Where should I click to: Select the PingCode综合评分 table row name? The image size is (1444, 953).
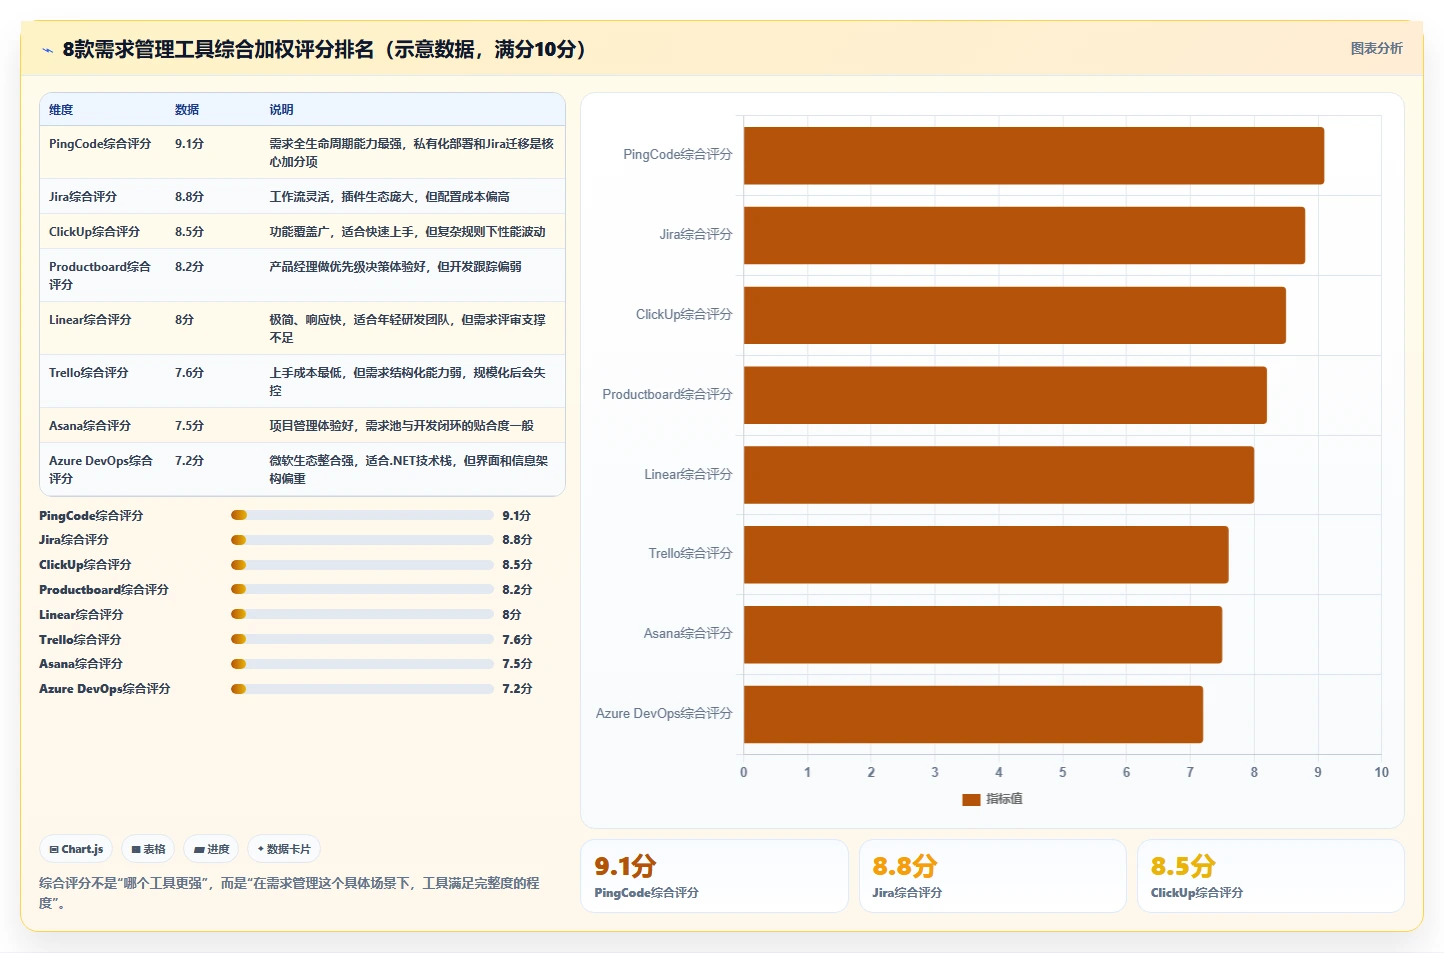point(100,144)
